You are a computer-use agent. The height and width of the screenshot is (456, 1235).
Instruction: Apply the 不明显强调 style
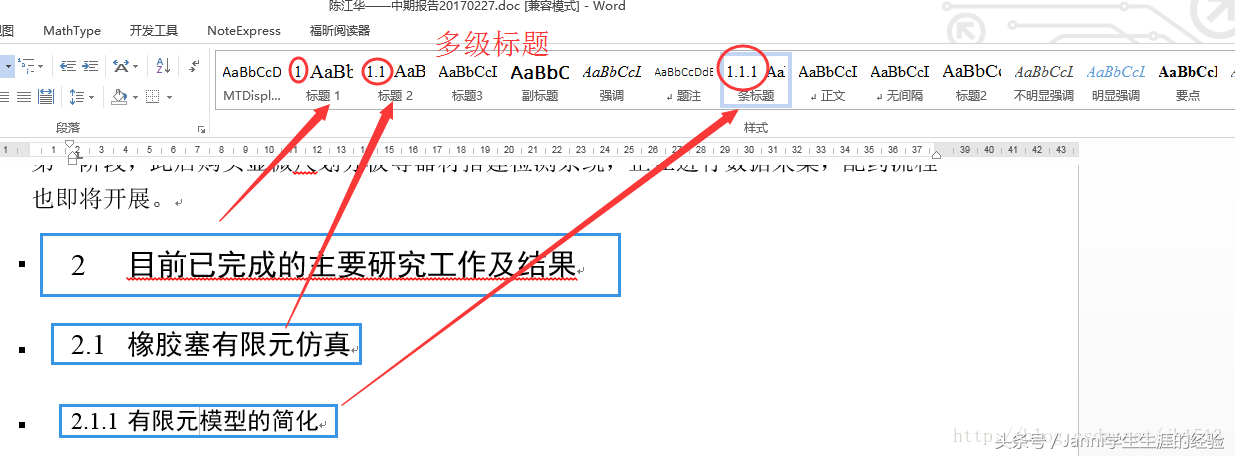[x=1043, y=81]
